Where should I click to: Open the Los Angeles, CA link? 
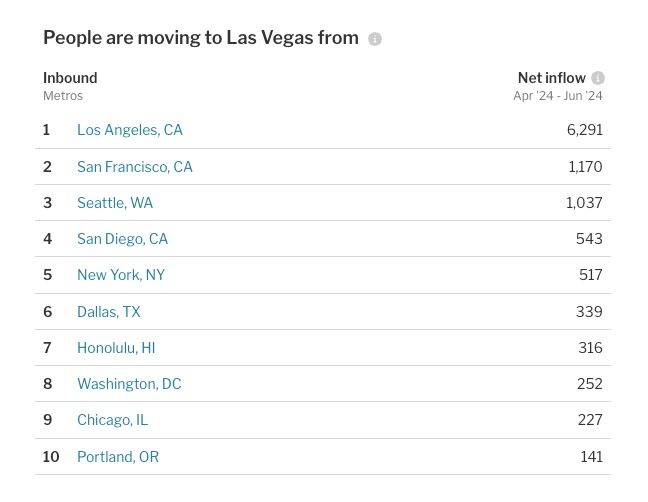click(x=130, y=130)
